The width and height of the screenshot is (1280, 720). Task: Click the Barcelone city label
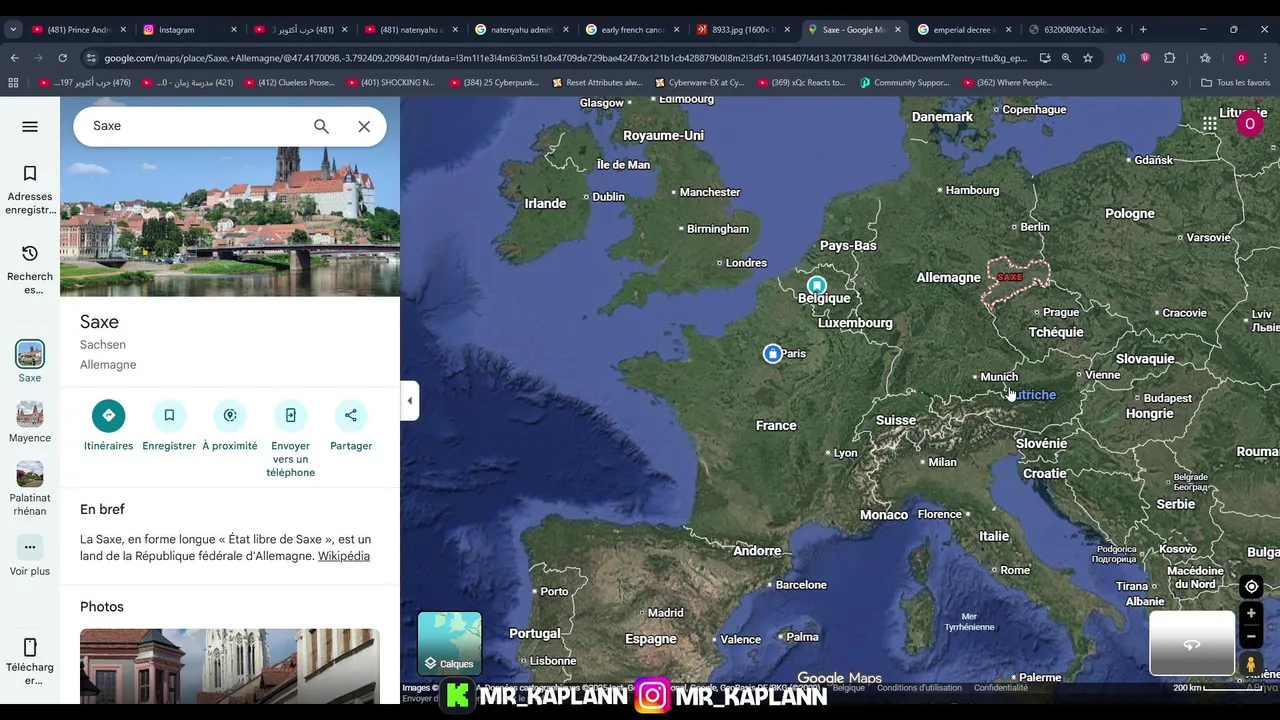coord(801,585)
